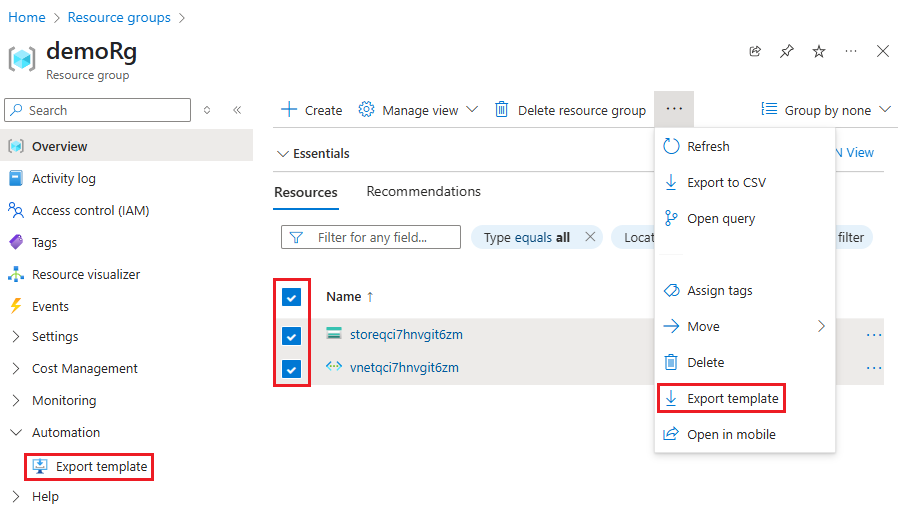Click the demoRg resource group cube icon

click(x=22, y=58)
